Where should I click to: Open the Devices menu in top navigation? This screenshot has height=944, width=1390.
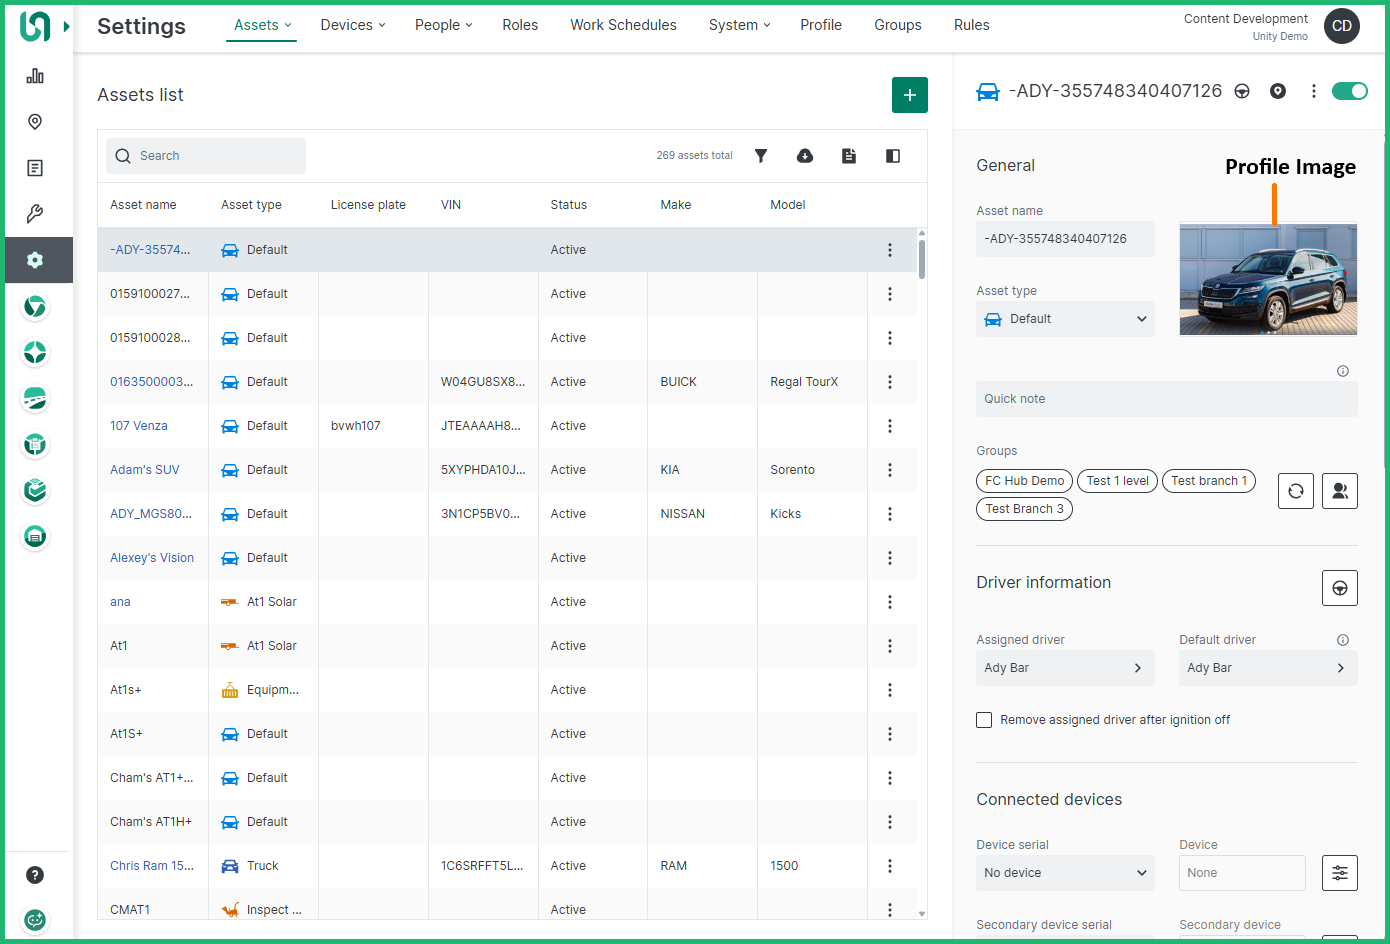click(x=352, y=25)
